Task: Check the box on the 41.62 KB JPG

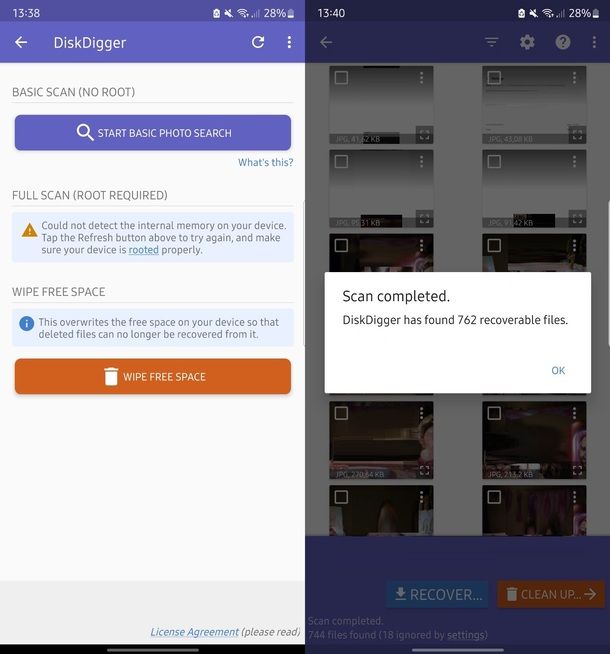Action: click(341, 78)
